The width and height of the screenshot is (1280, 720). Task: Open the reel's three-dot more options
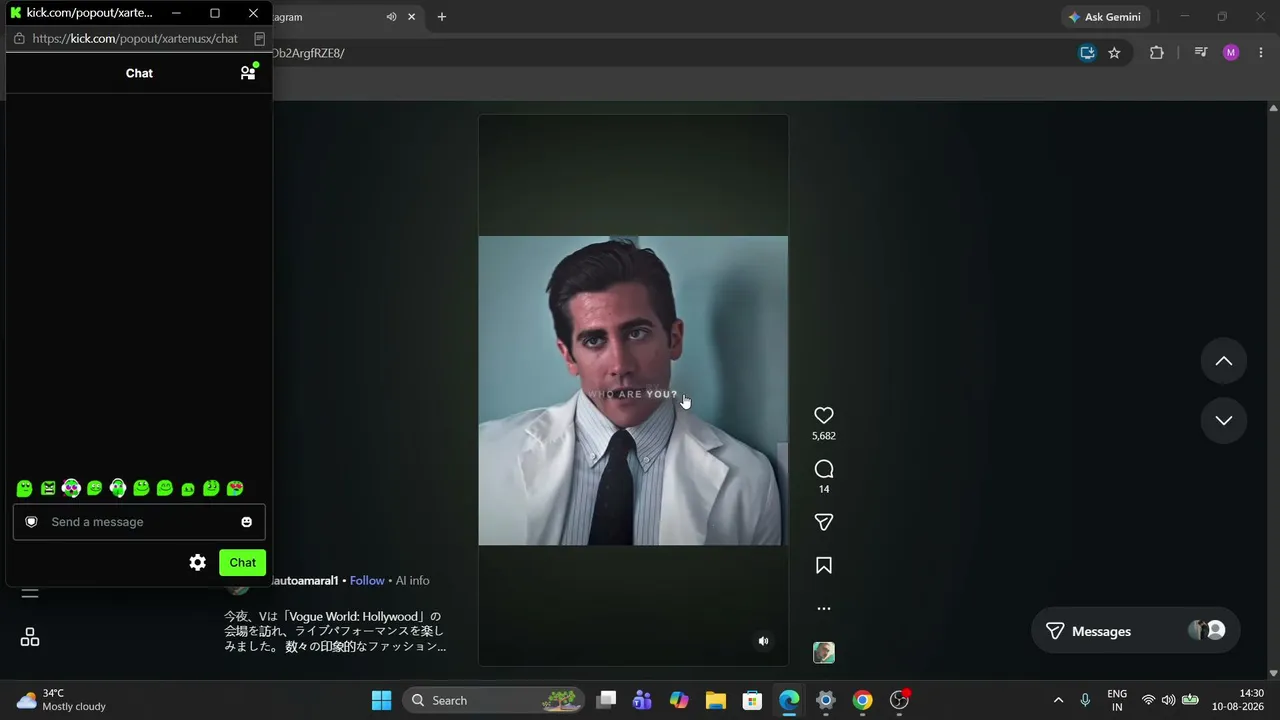[x=824, y=608]
